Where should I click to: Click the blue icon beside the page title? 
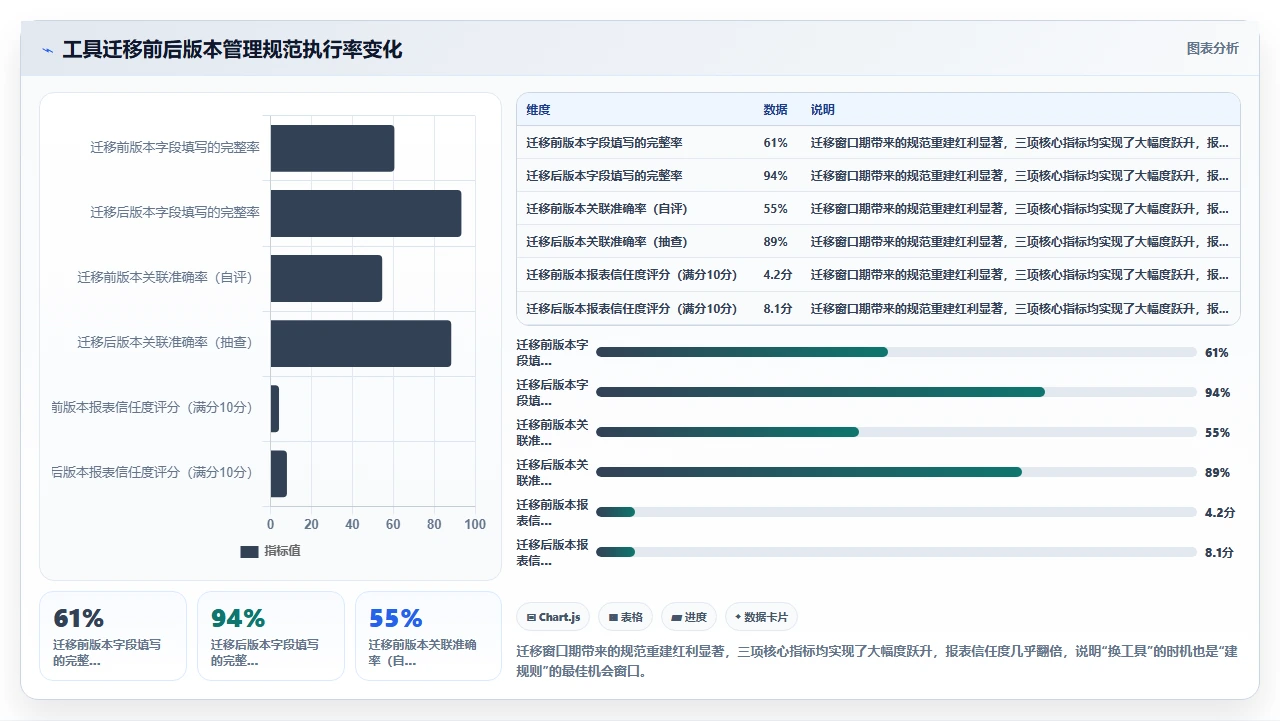pyautogui.click(x=48, y=50)
